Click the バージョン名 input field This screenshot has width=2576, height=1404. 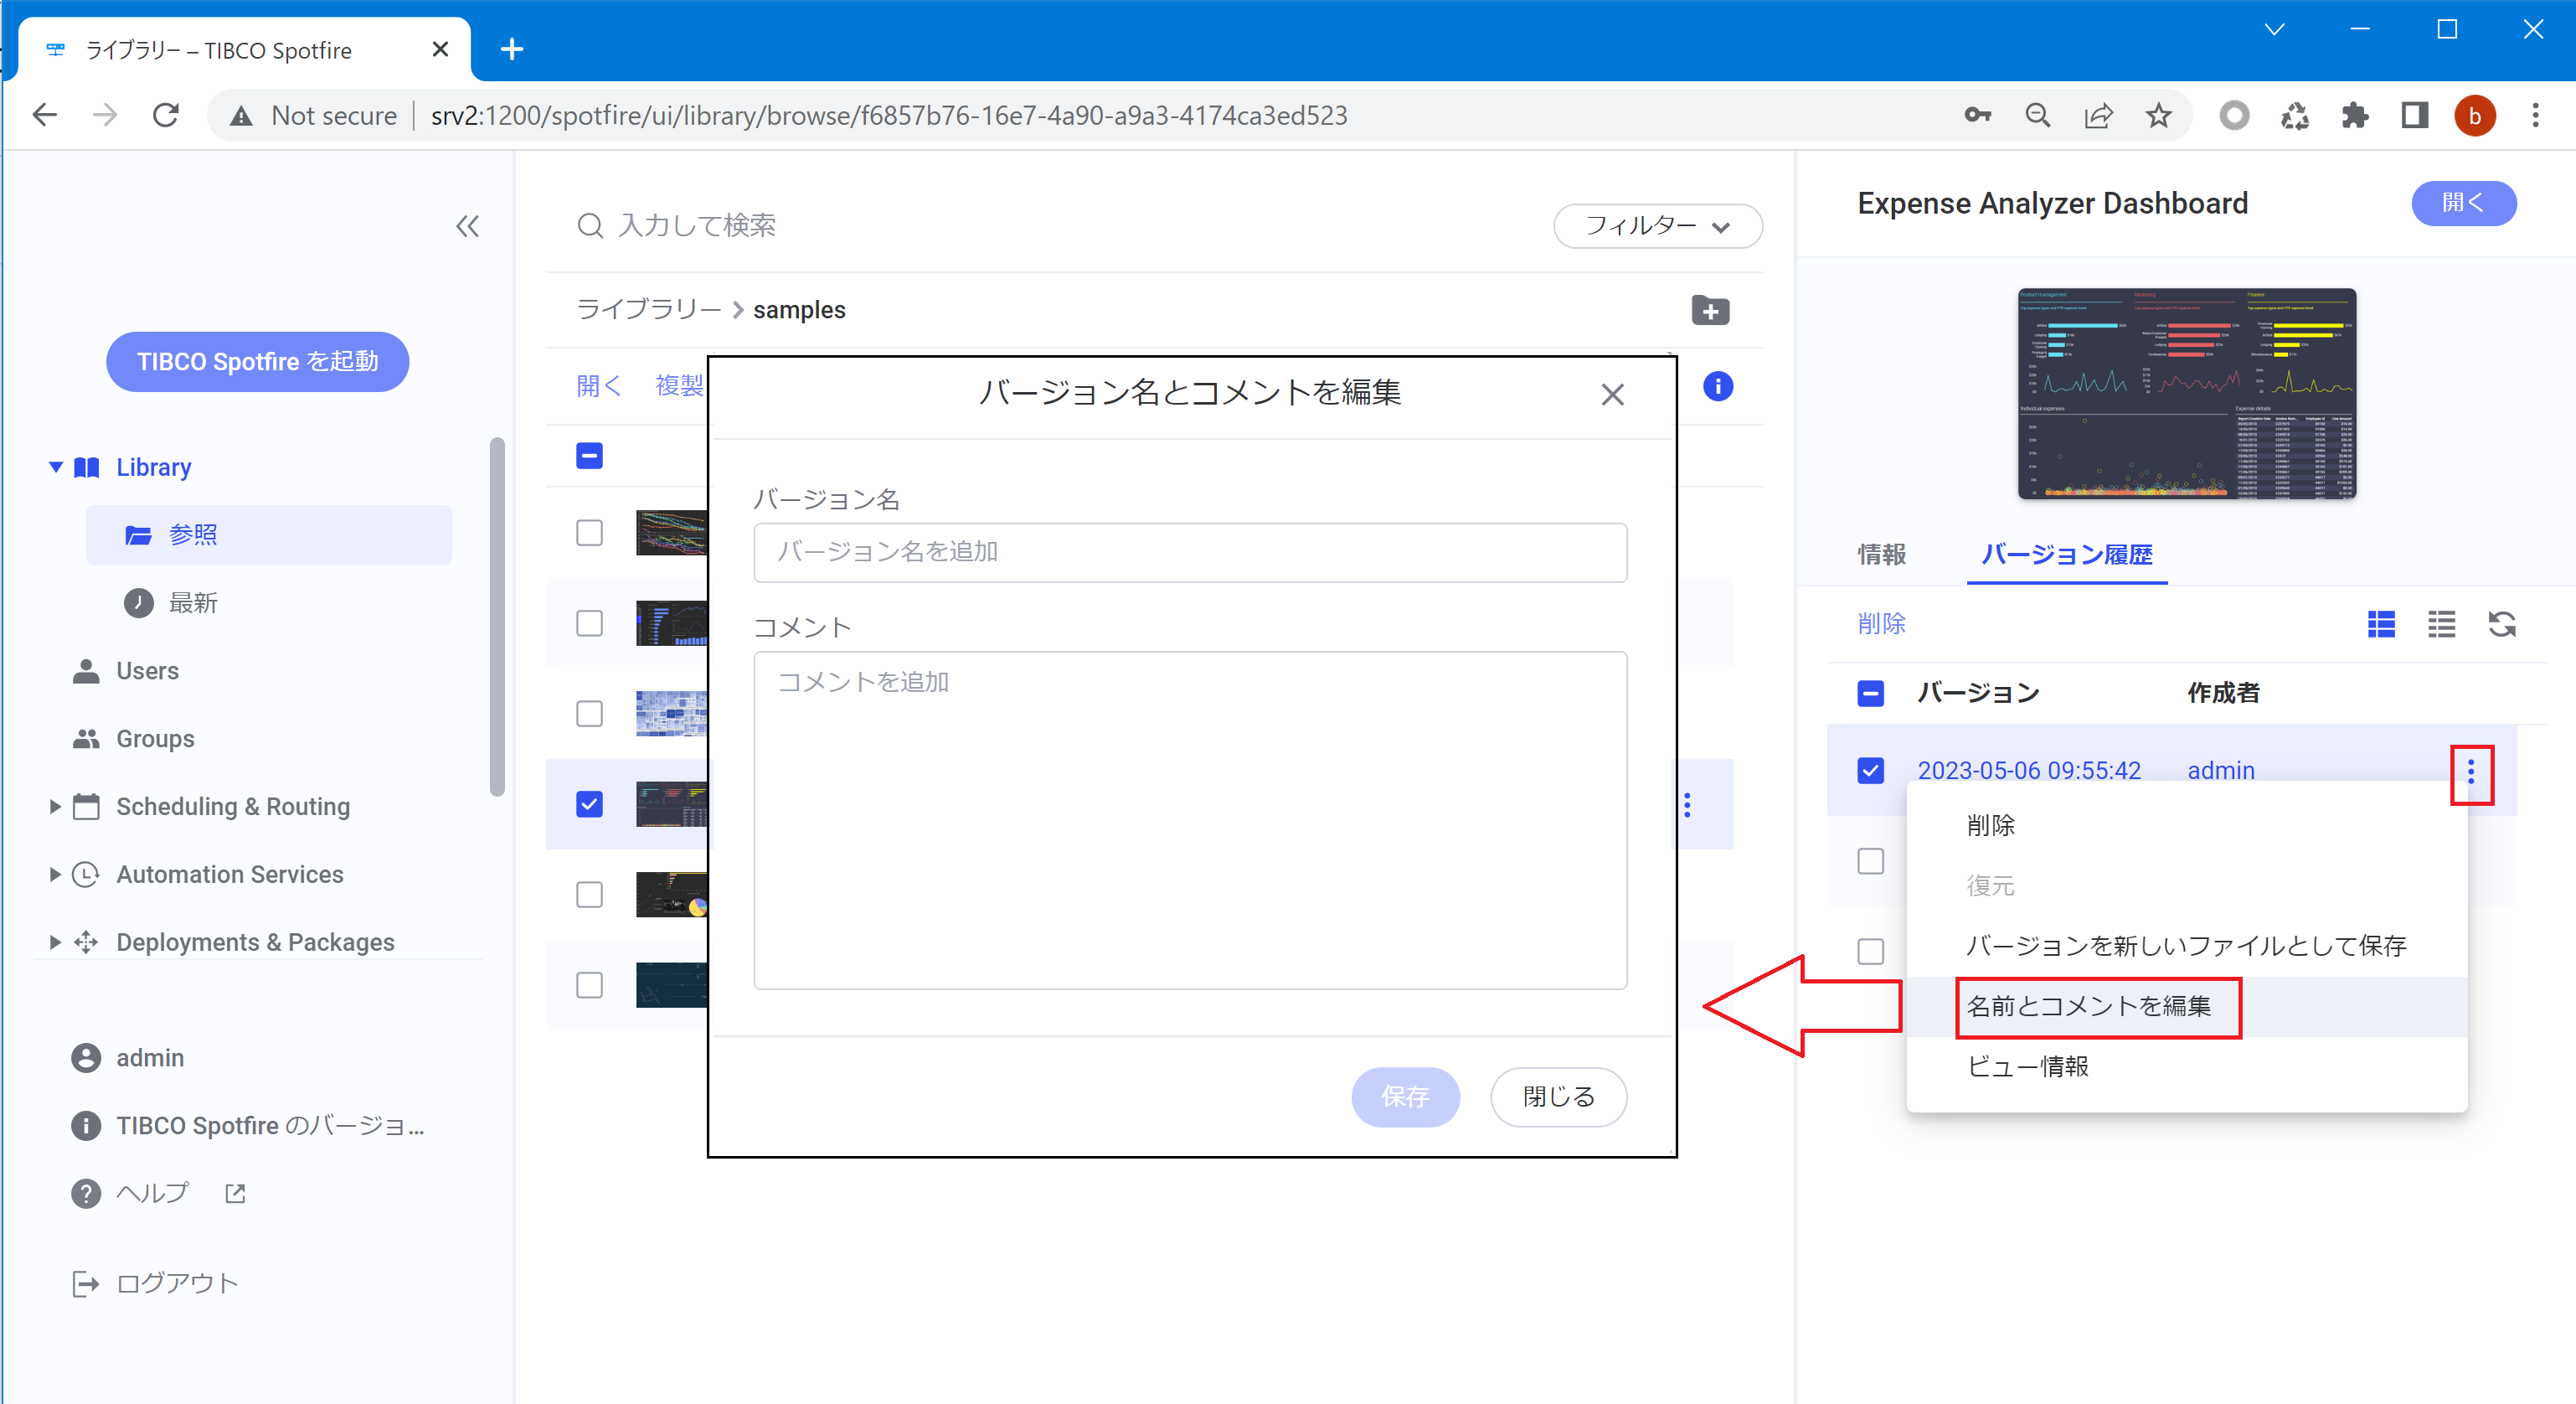(x=1189, y=552)
